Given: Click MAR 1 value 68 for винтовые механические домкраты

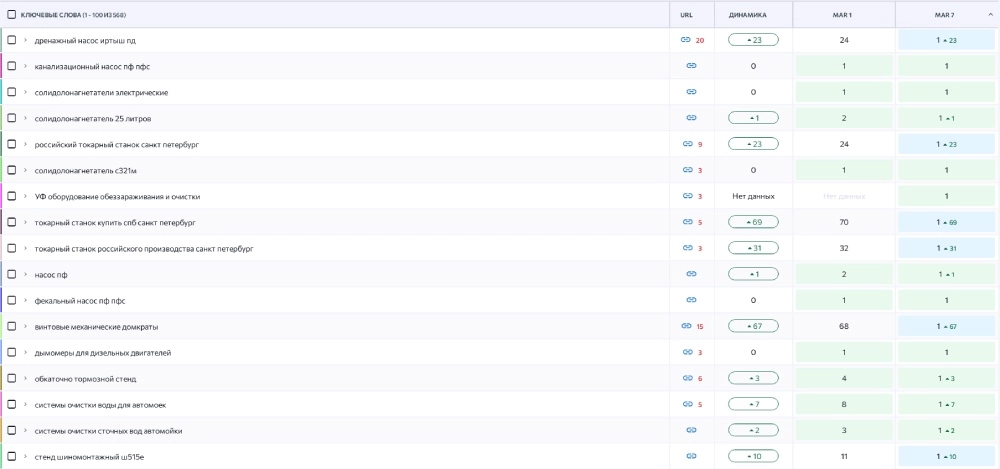Looking at the screenshot, I should pyautogui.click(x=844, y=326).
